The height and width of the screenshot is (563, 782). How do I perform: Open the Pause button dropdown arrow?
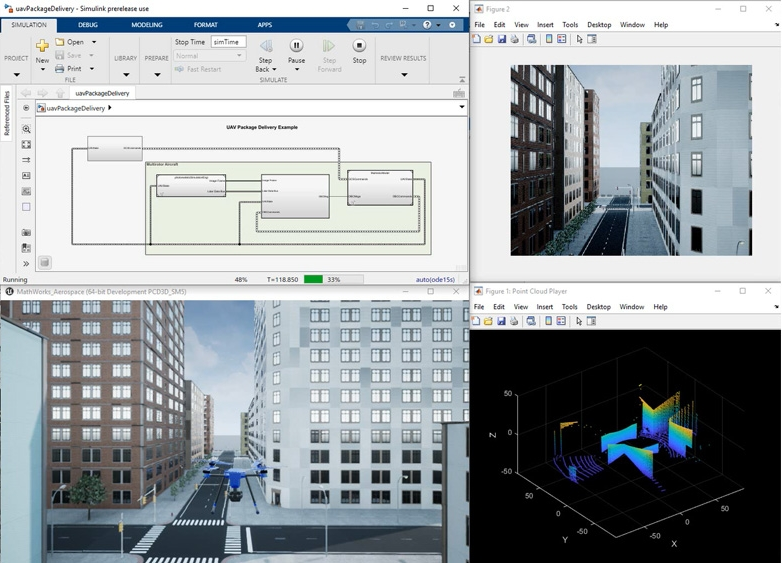[297, 69]
